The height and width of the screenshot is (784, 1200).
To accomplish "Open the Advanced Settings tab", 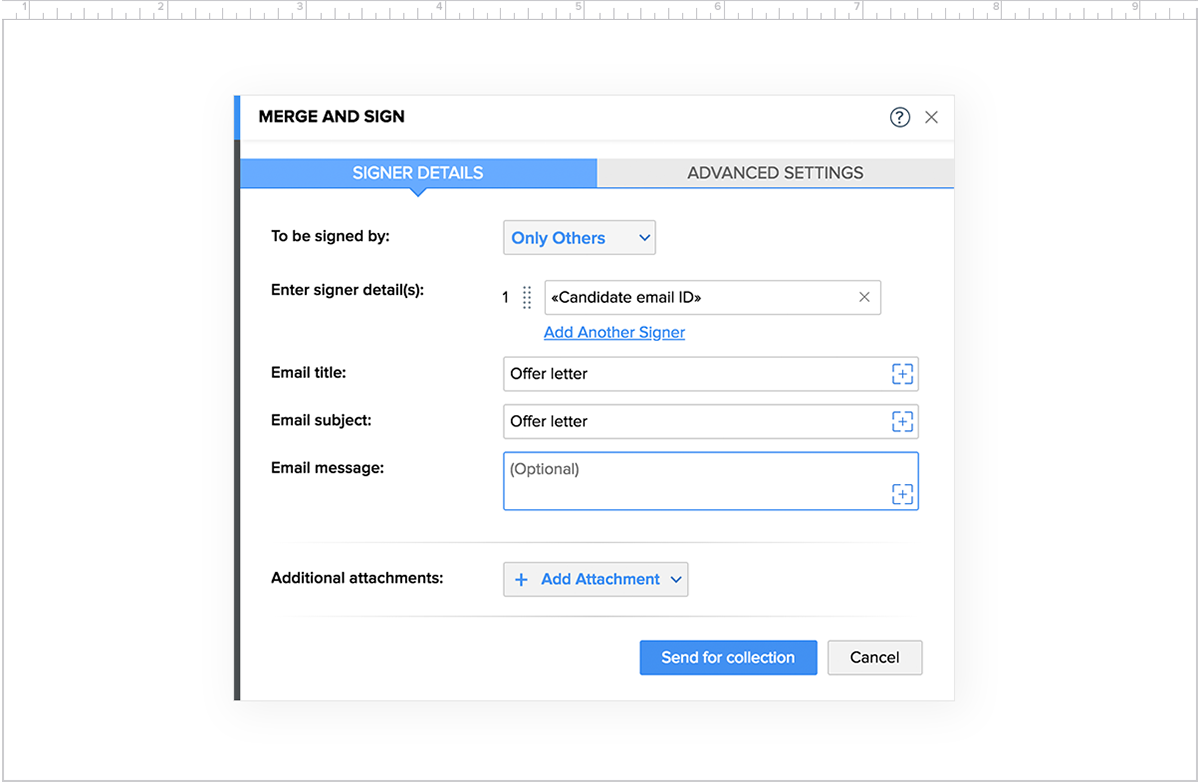I will [775, 173].
